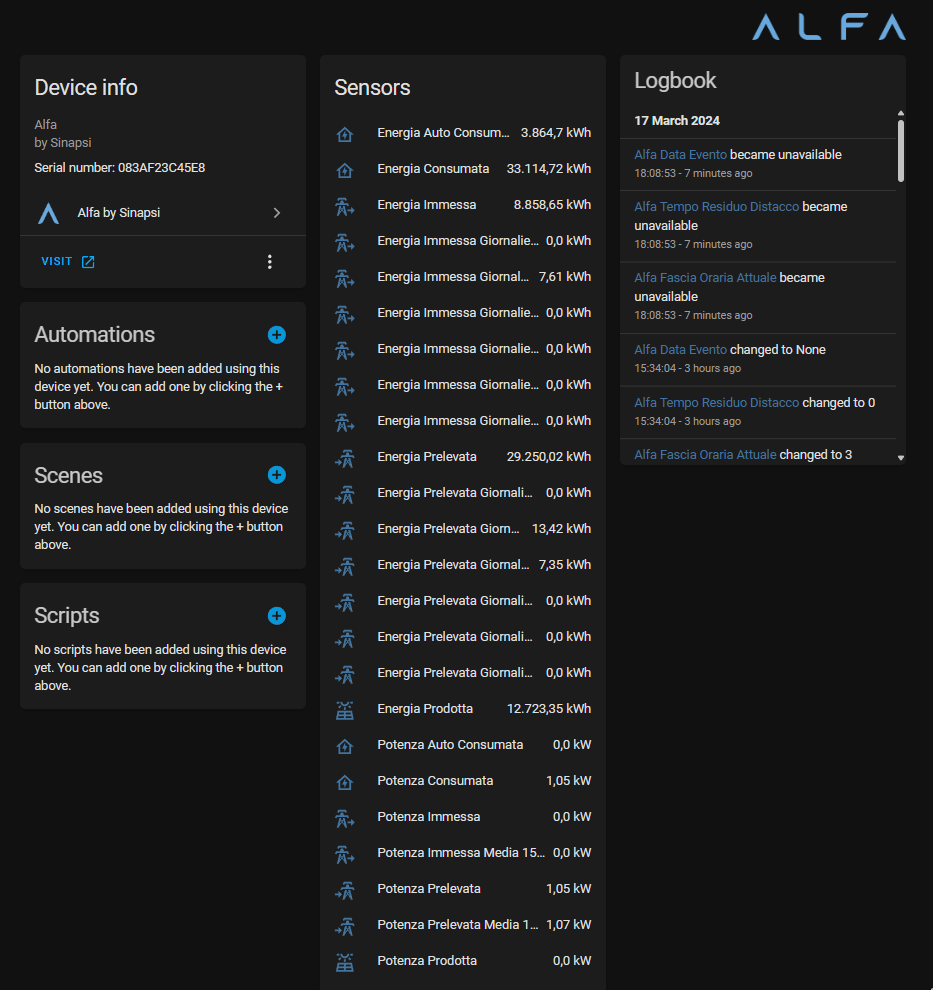933x990 pixels.
Task: Click the Potenza Consumata home icon
Action: [345, 782]
